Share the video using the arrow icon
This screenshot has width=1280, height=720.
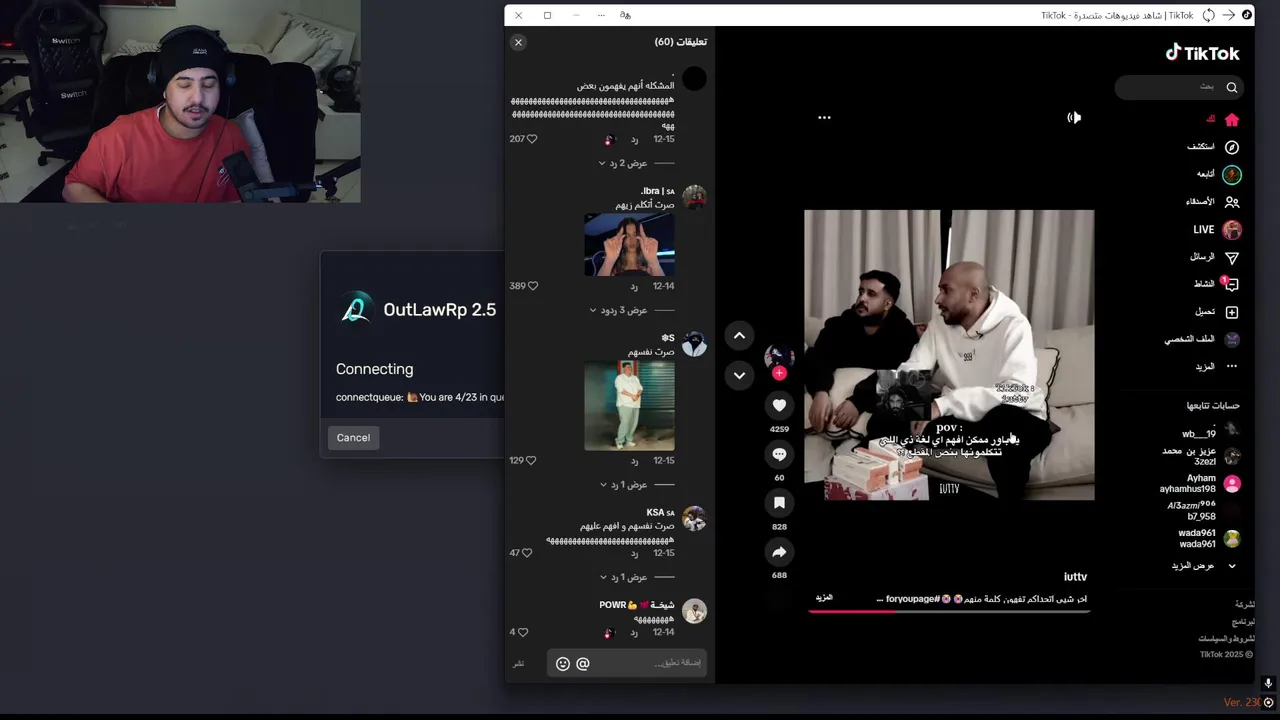(779, 552)
